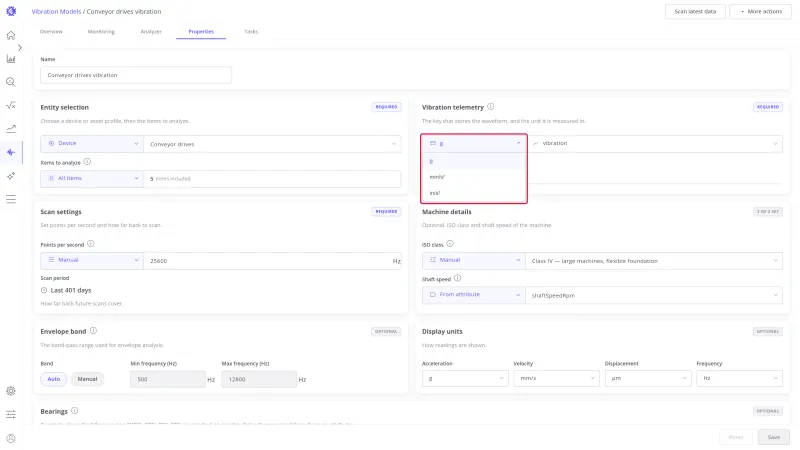Open the Device entity type dropdown
The width and height of the screenshot is (800, 450).
pos(92,144)
